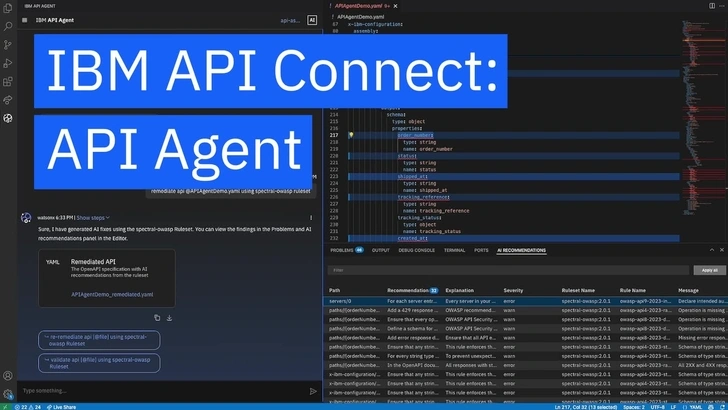The width and height of the screenshot is (728, 410).
Task: Open the Explorer view in activity bar
Action: click(x=8, y=8)
